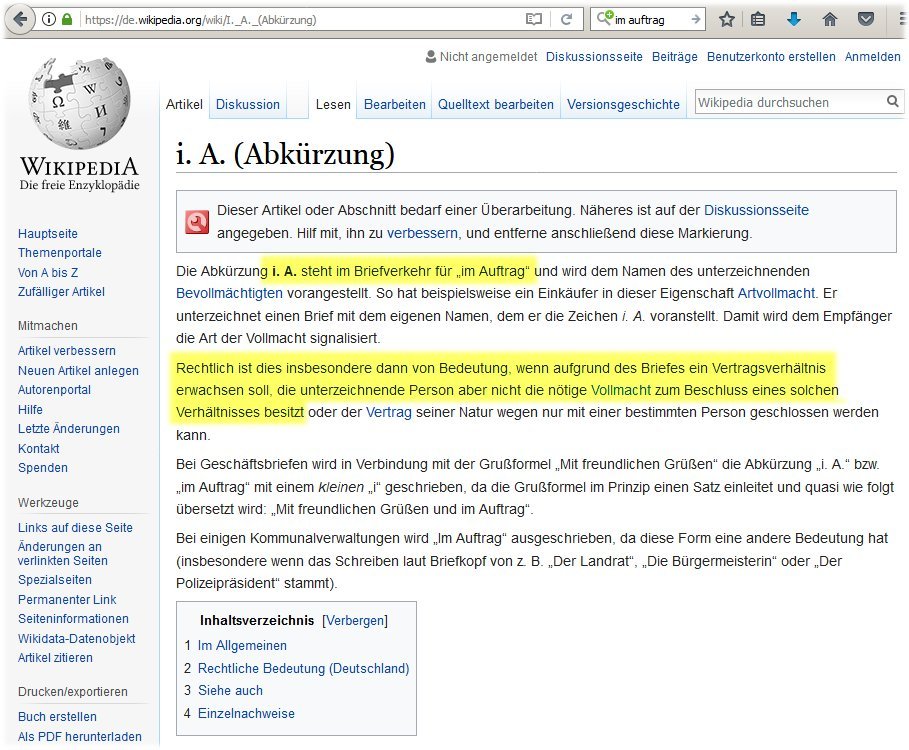Select the Lesen tab
Image resolution: width=909 pixels, height=750 pixels.
coord(333,104)
